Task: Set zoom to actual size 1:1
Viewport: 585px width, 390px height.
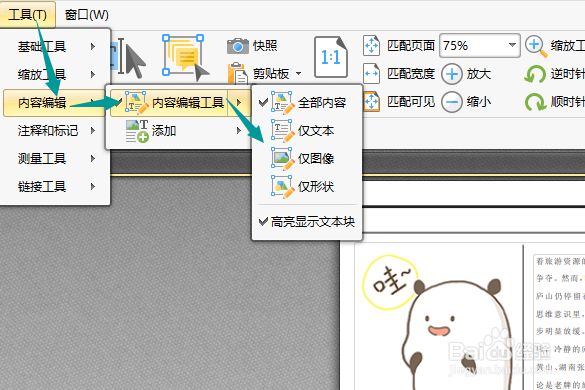Action: [331, 57]
